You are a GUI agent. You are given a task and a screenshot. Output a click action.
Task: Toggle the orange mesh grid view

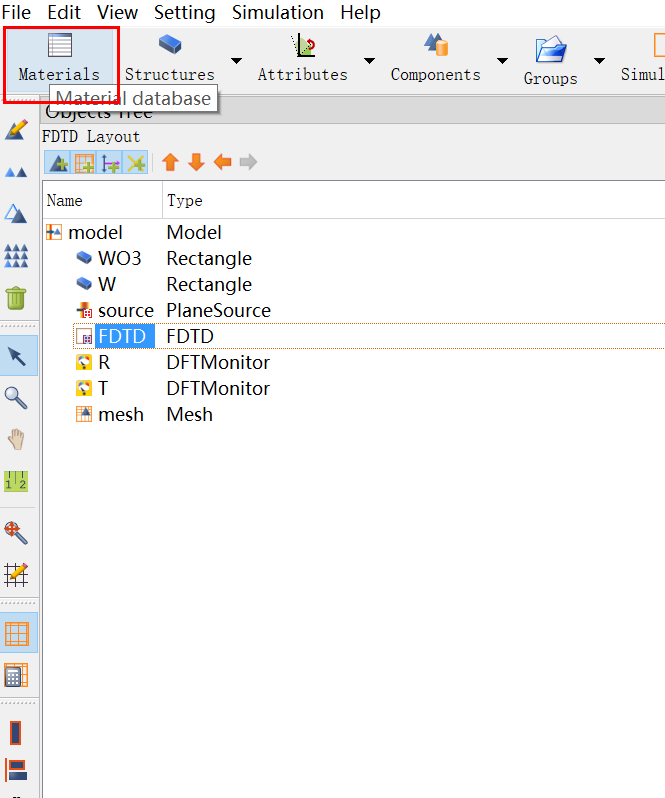point(17,633)
